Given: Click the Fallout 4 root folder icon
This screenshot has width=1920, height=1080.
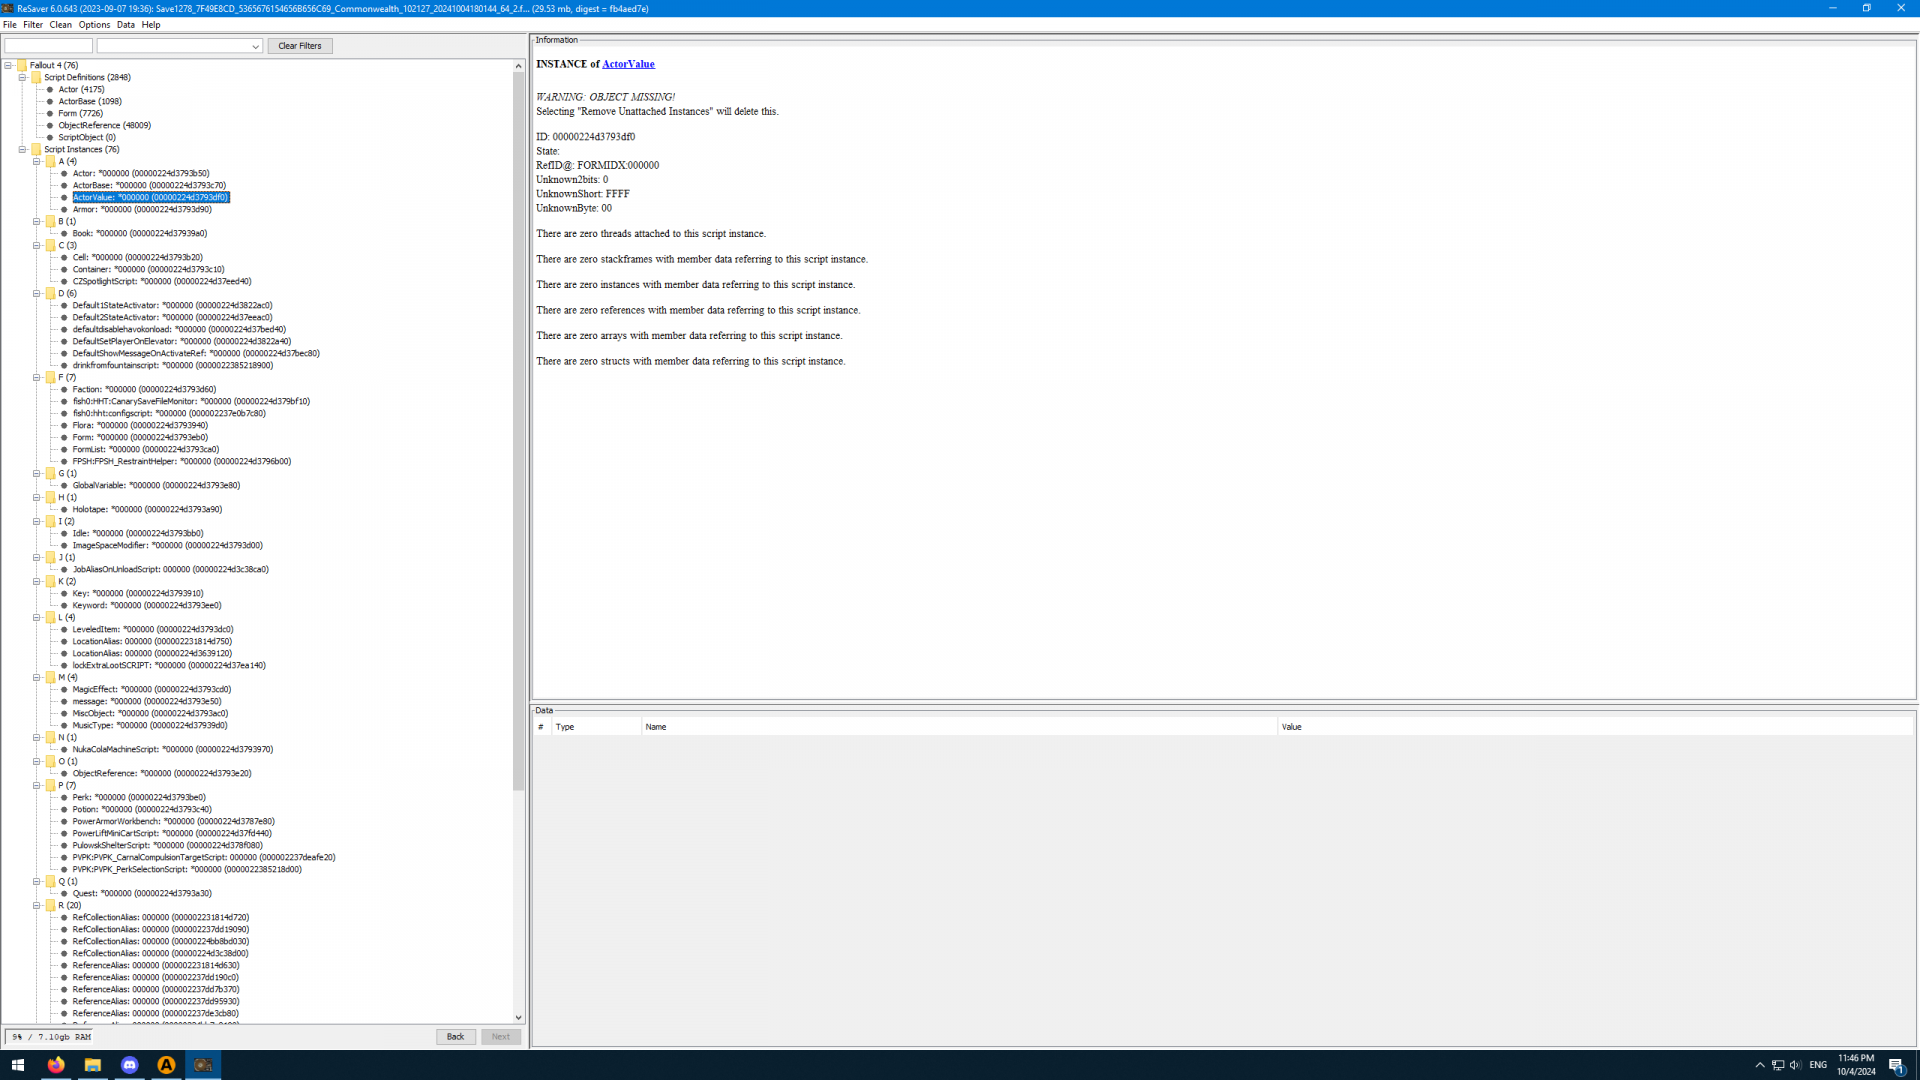Looking at the screenshot, I should [22, 65].
